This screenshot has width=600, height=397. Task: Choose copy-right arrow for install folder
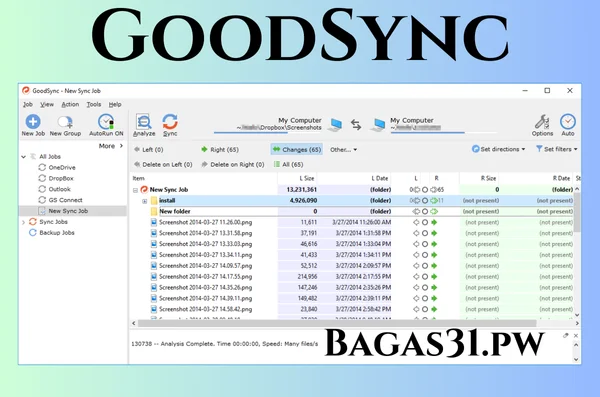(x=434, y=200)
